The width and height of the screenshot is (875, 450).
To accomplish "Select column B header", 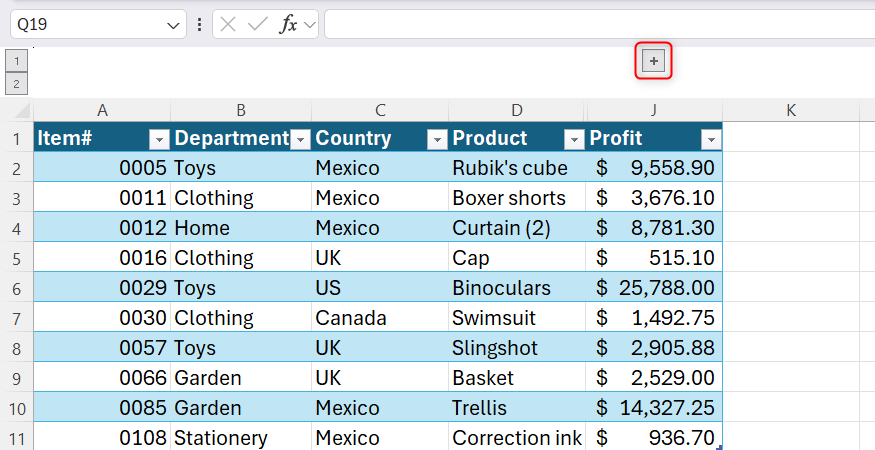I will 241,110.
